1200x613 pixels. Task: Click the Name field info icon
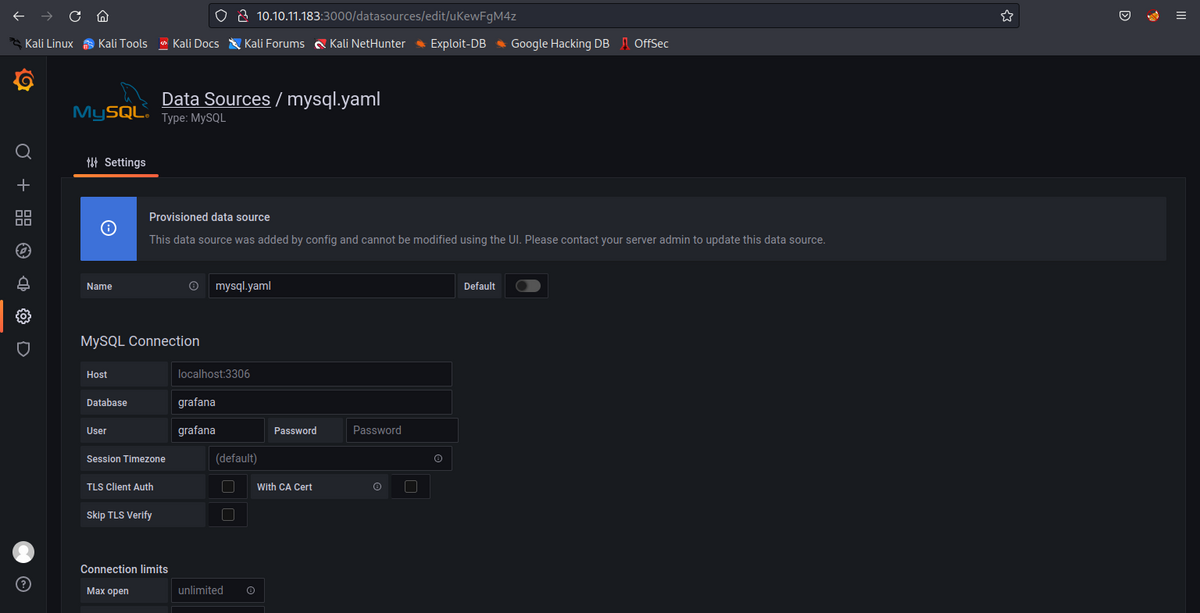193,286
